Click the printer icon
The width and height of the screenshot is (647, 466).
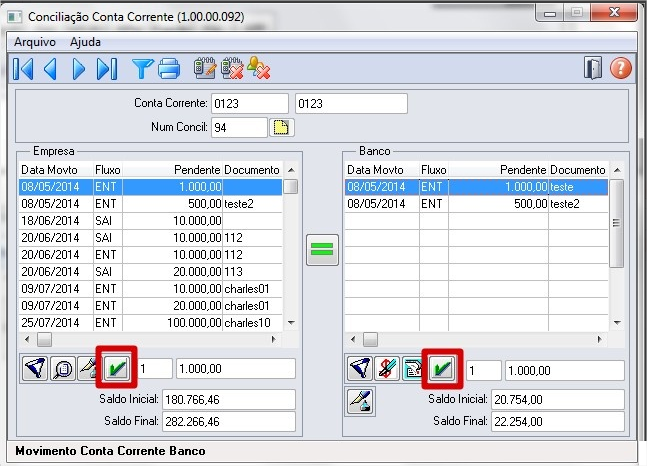point(169,69)
